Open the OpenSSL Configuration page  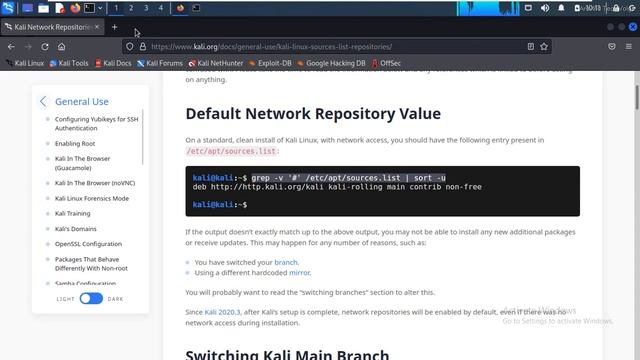coord(88,244)
